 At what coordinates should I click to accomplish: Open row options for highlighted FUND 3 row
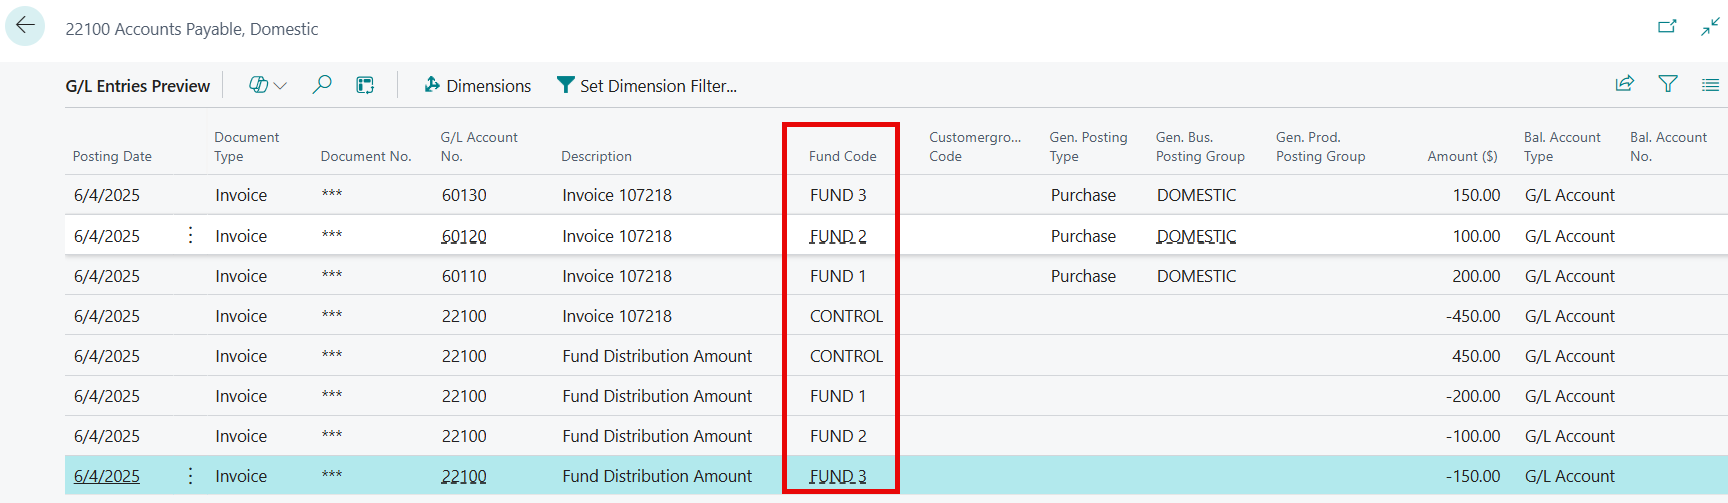(x=190, y=476)
